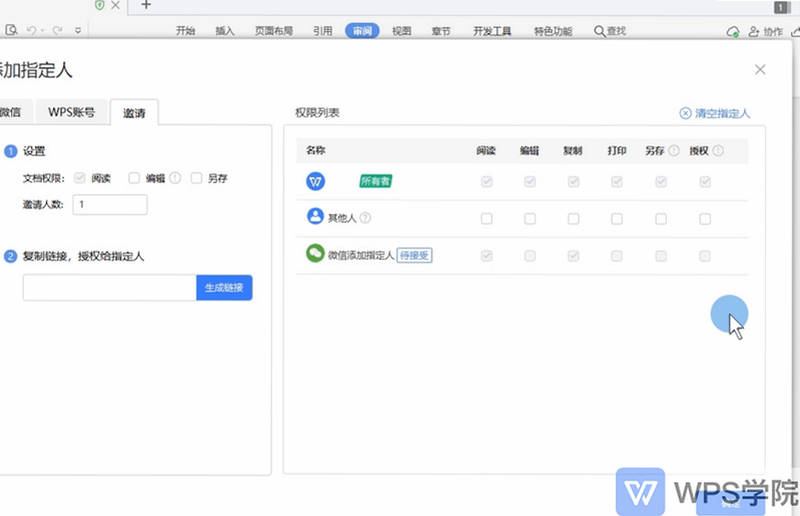800x516 pixels.
Task: Enable the 另存 document permission checkbox
Action: pyautogui.click(x=196, y=178)
